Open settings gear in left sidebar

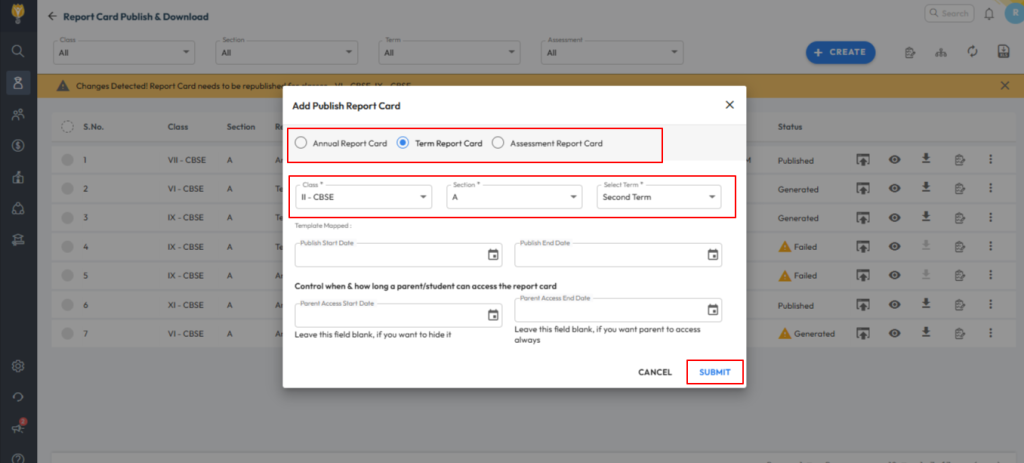click(18, 366)
